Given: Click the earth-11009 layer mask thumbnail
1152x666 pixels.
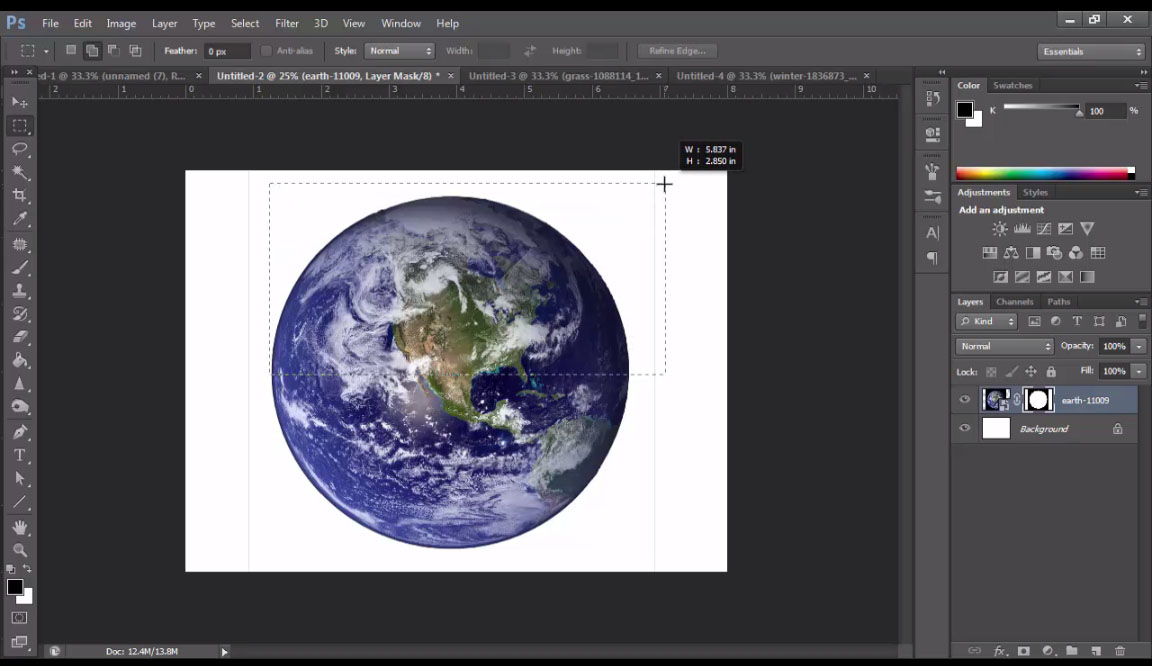Looking at the screenshot, I should [x=1038, y=399].
